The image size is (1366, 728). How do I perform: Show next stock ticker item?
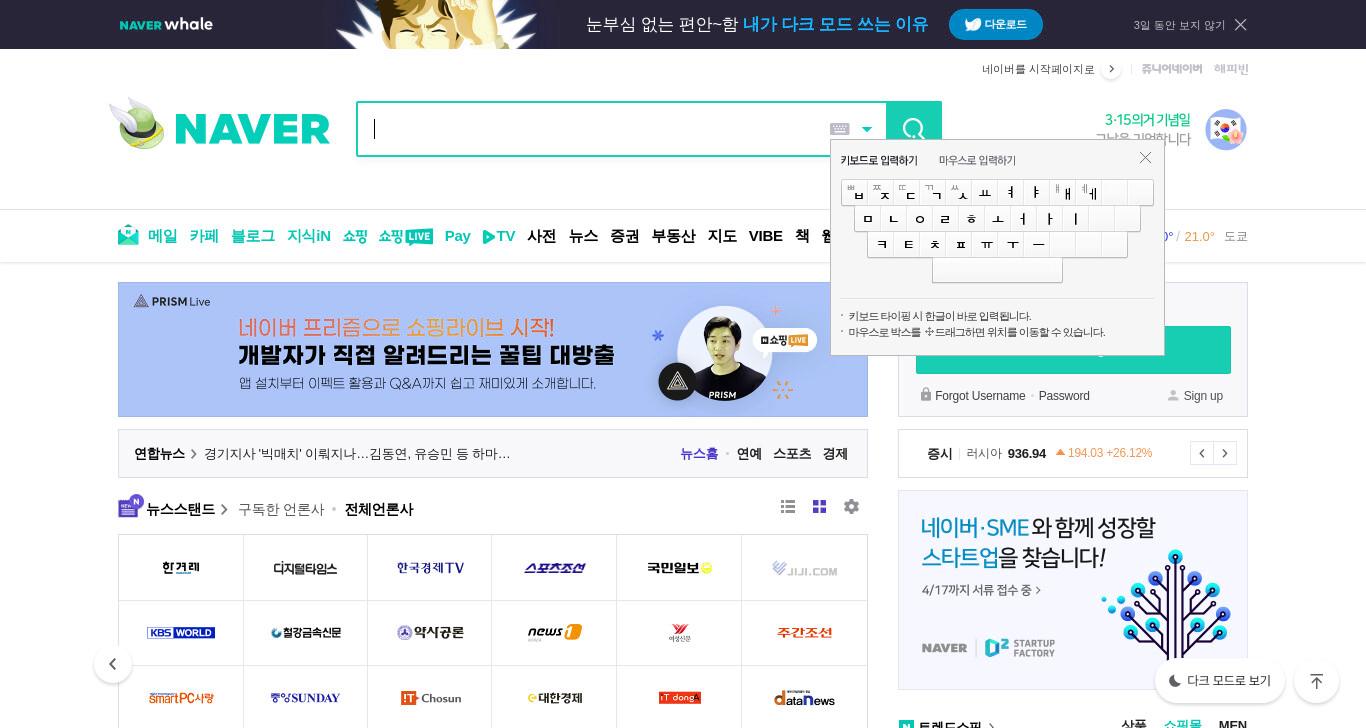click(1225, 453)
